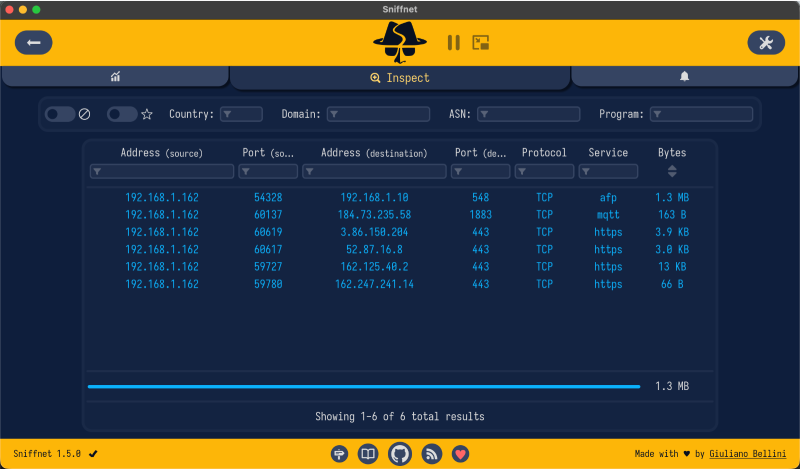The width and height of the screenshot is (800, 469).
Task: Toggle the blacklist filter switch
Action: 60,114
